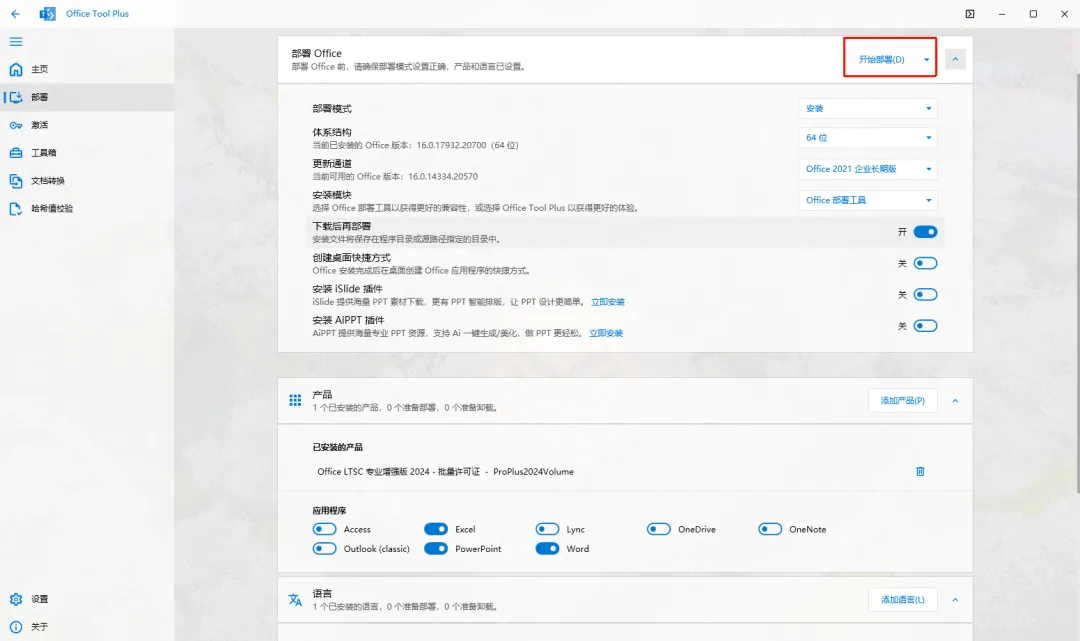The height and width of the screenshot is (641, 1080).
Task: Open the 体系结构 dropdown showing 64 位
Action: point(868,138)
